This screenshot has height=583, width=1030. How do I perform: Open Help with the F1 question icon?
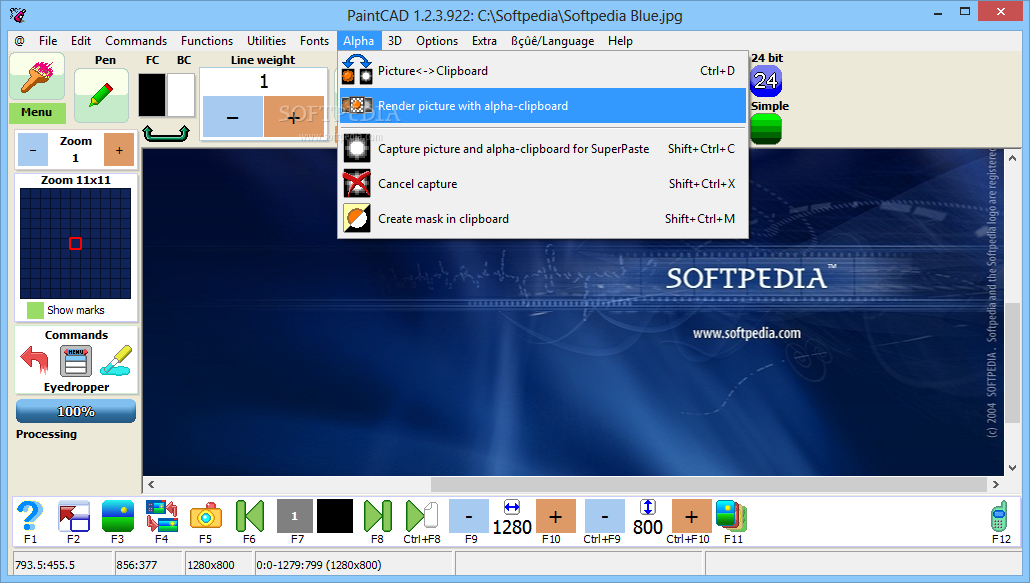tap(30, 516)
